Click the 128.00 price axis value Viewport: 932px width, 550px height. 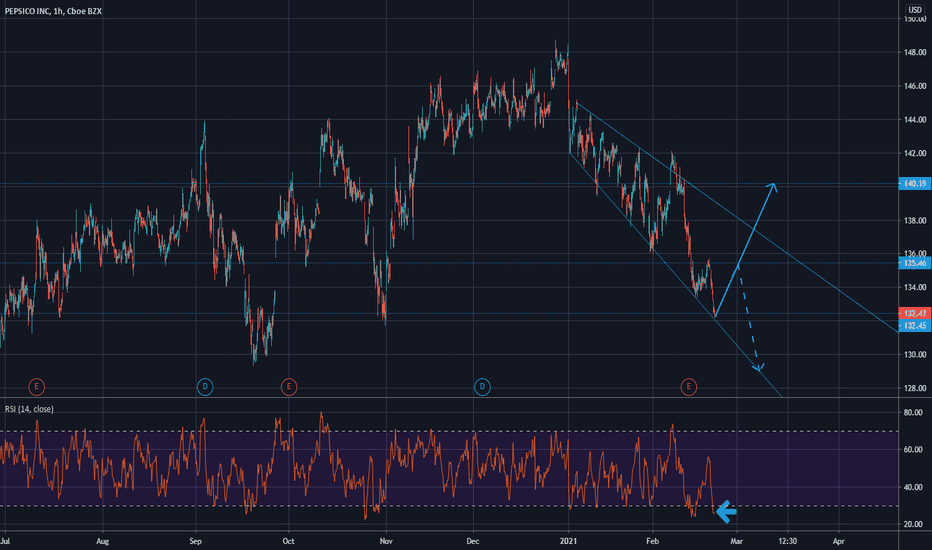click(915, 388)
